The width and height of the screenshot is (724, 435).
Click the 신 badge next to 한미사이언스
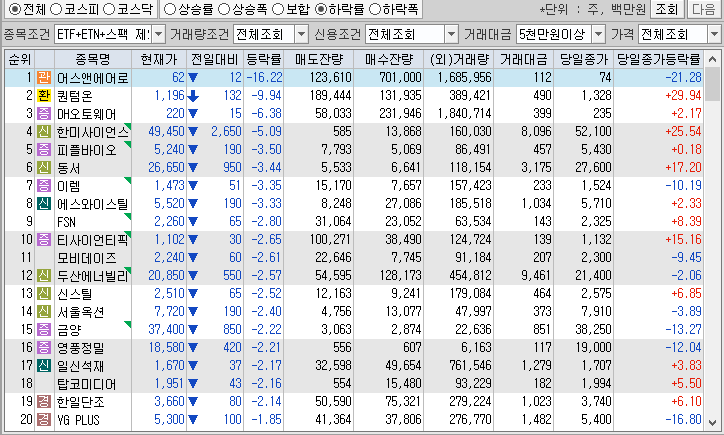pyautogui.click(x=44, y=132)
